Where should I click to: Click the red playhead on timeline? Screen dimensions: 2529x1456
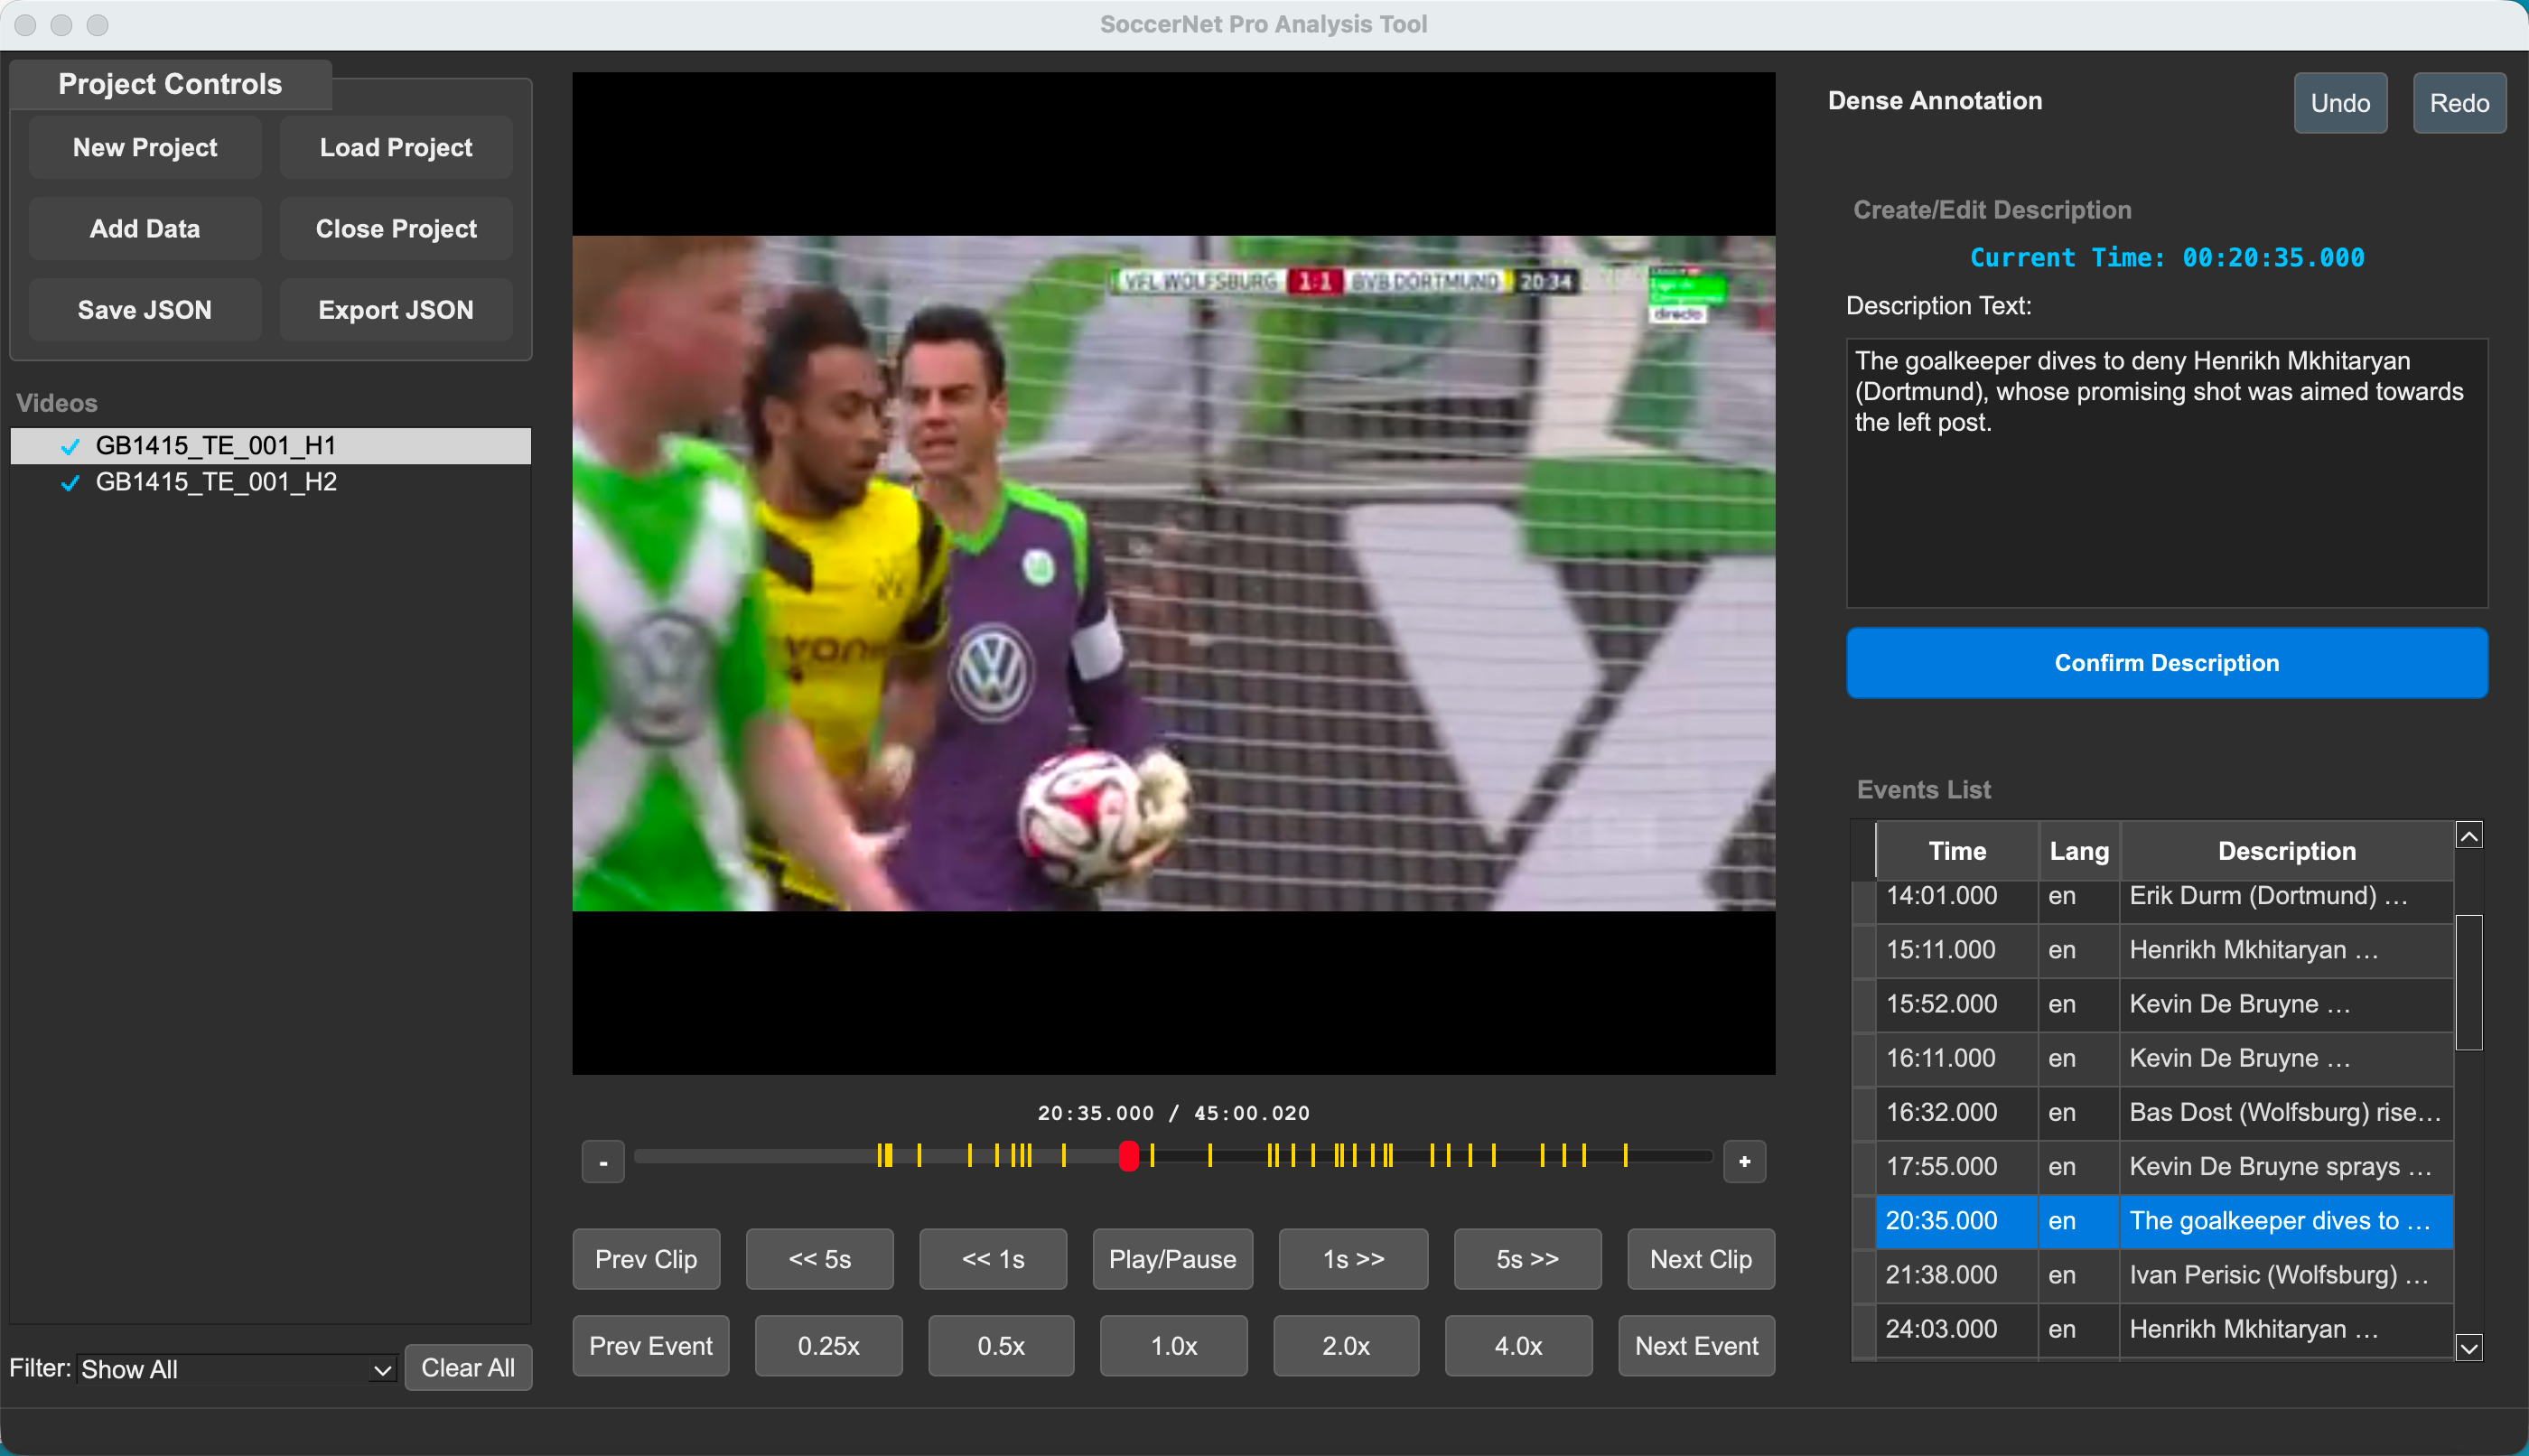pyautogui.click(x=1128, y=1157)
